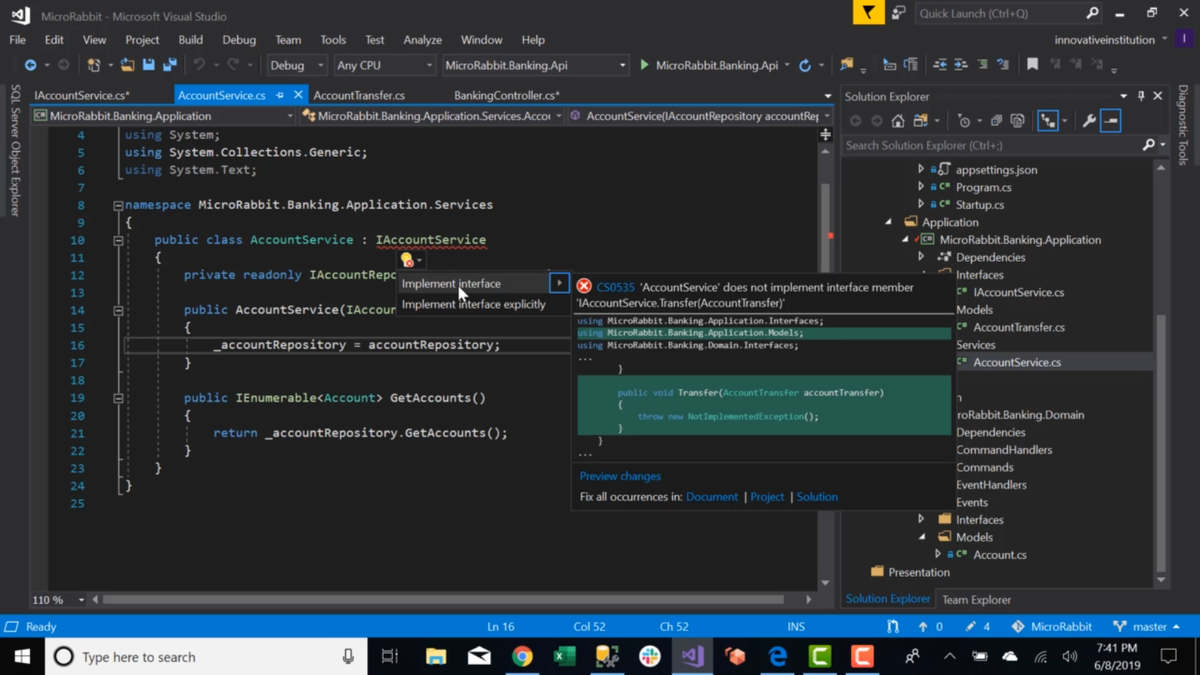Viewport: 1200px width, 675px height.
Task: Open the master branch selector in status bar
Action: pyautogui.click(x=1146, y=627)
